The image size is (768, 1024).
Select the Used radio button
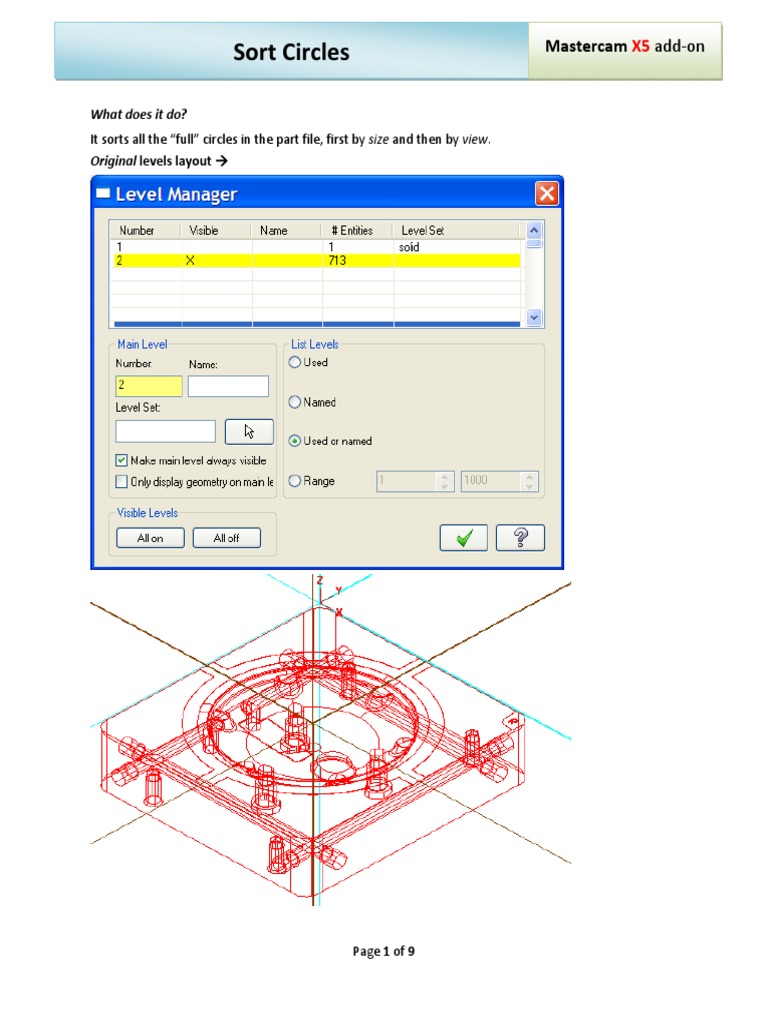pos(295,362)
